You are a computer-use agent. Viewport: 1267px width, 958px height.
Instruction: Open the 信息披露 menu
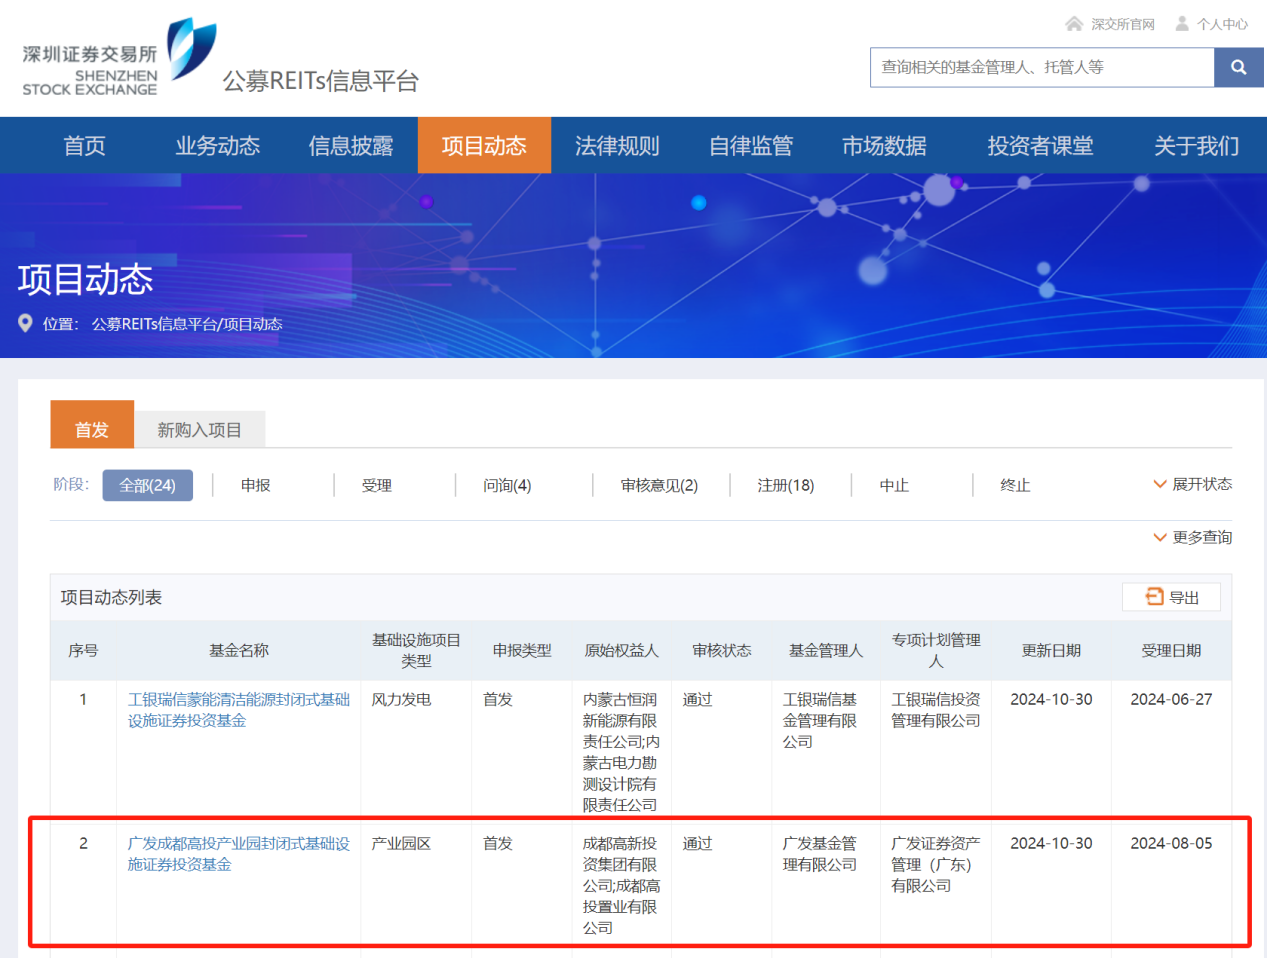coord(351,146)
